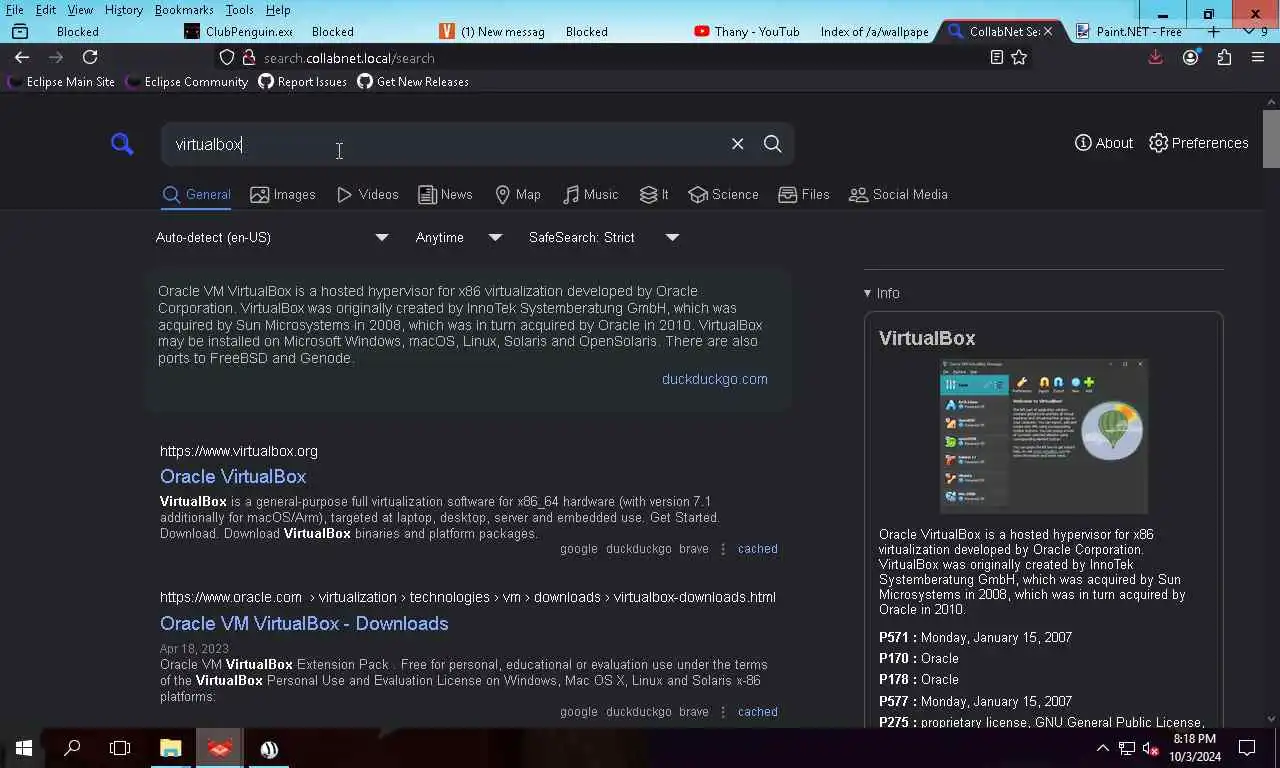This screenshot has width=1280, height=768.
Task: Switch to the Music category
Action: point(590,194)
